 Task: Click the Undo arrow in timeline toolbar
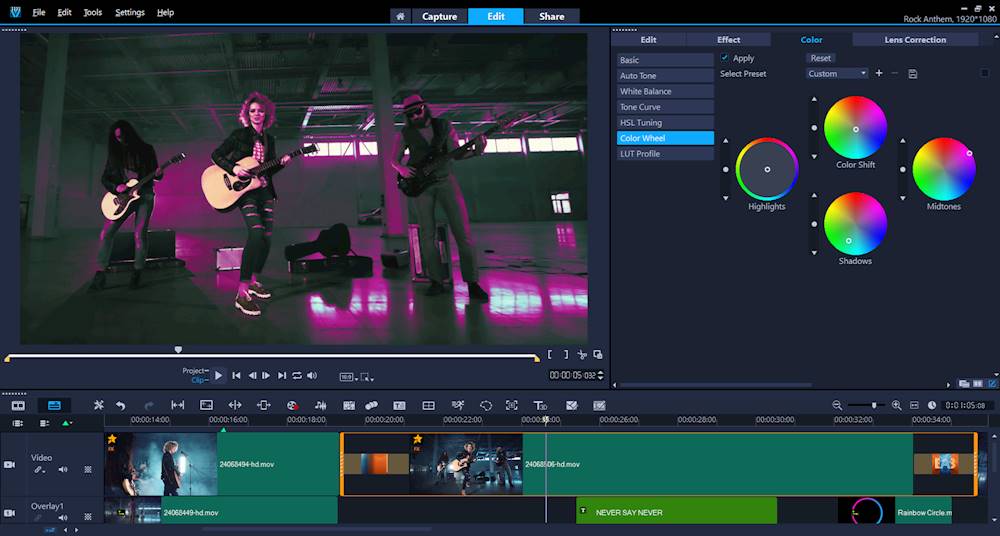point(120,405)
